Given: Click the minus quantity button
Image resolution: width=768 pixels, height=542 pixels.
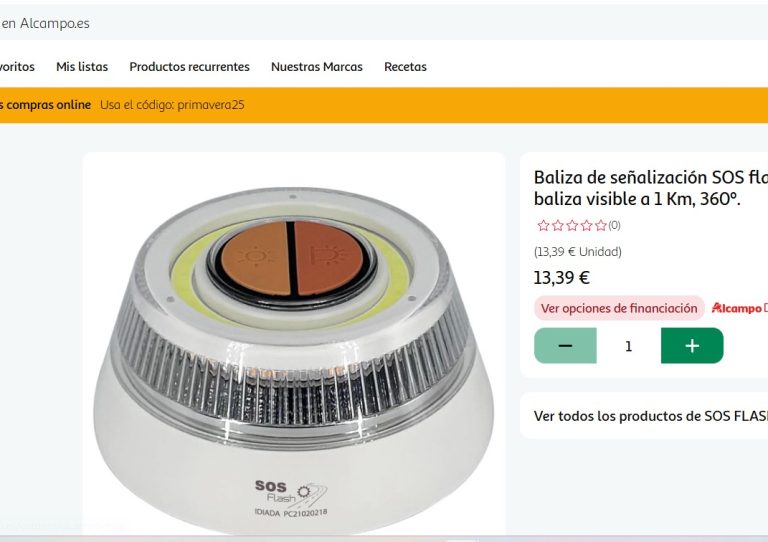Looking at the screenshot, I should (565, 346).
